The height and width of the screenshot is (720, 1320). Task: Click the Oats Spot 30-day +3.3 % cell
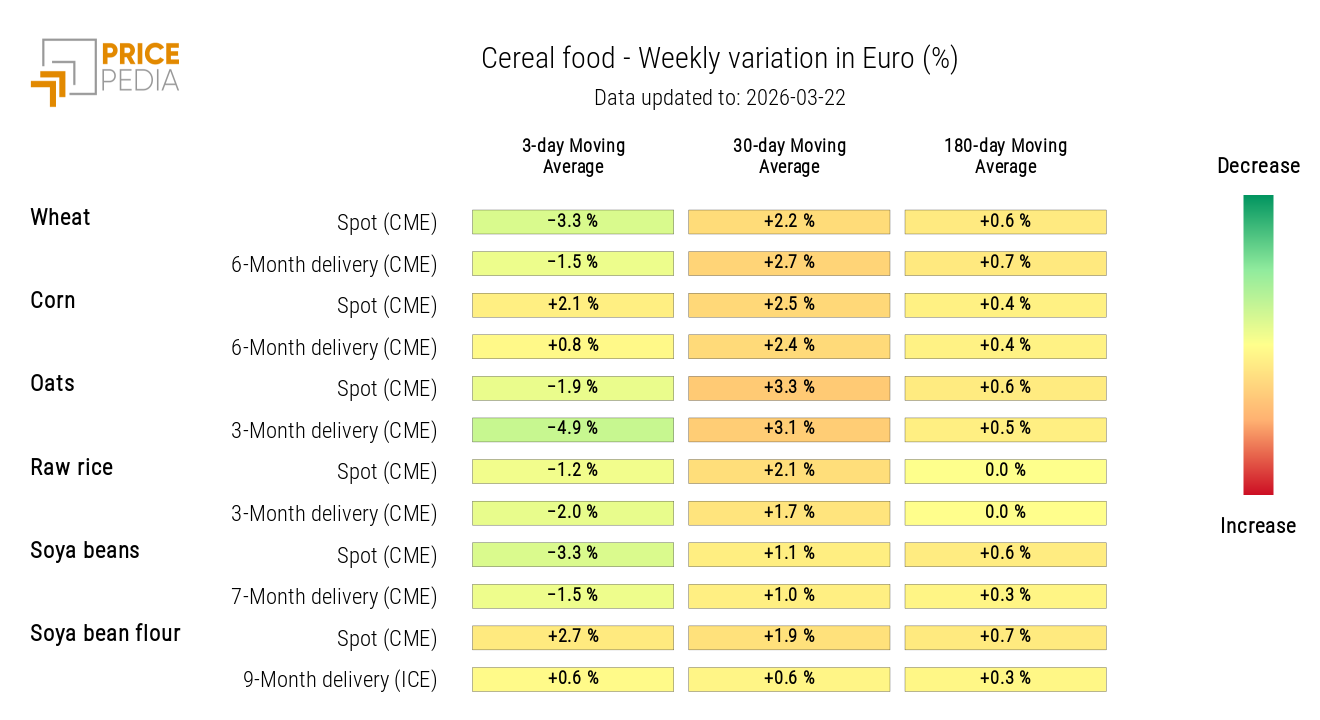789,387
